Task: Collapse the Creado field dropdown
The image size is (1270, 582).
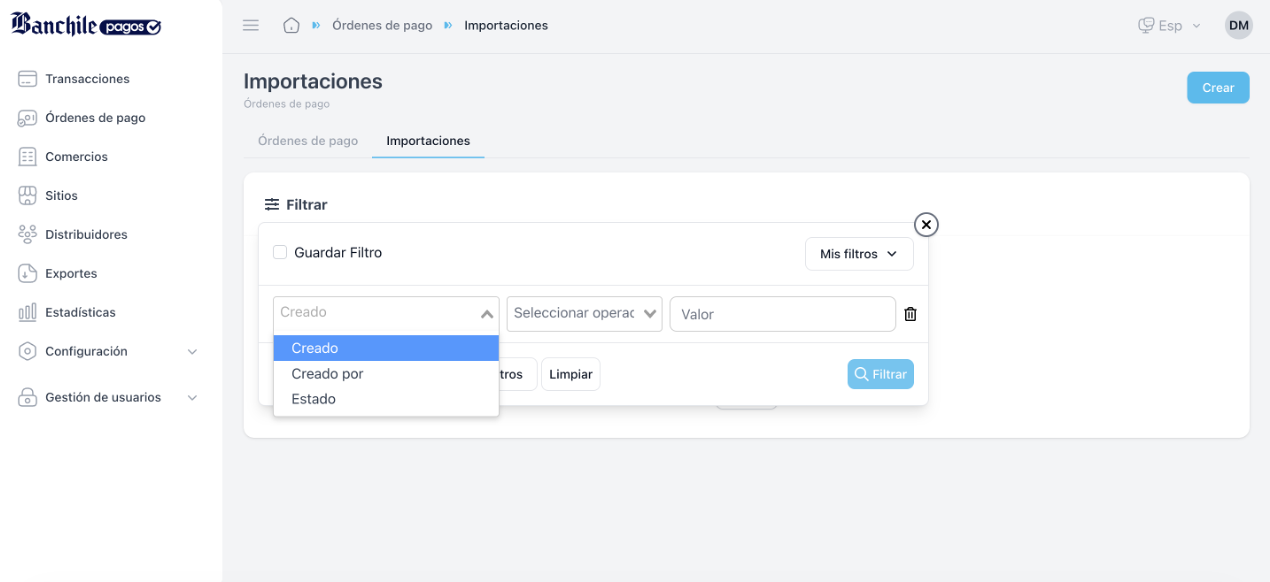Action: pyautogui.click(x=487, y=314)
